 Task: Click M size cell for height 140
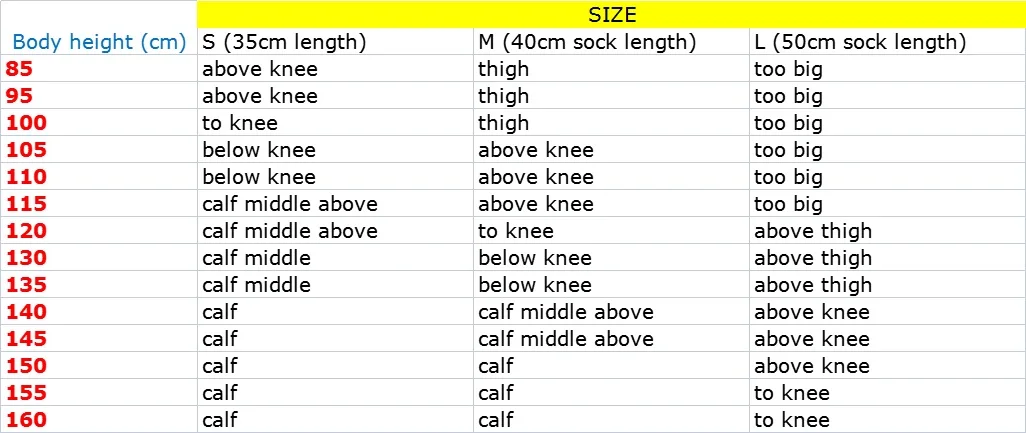pos(565,312)
